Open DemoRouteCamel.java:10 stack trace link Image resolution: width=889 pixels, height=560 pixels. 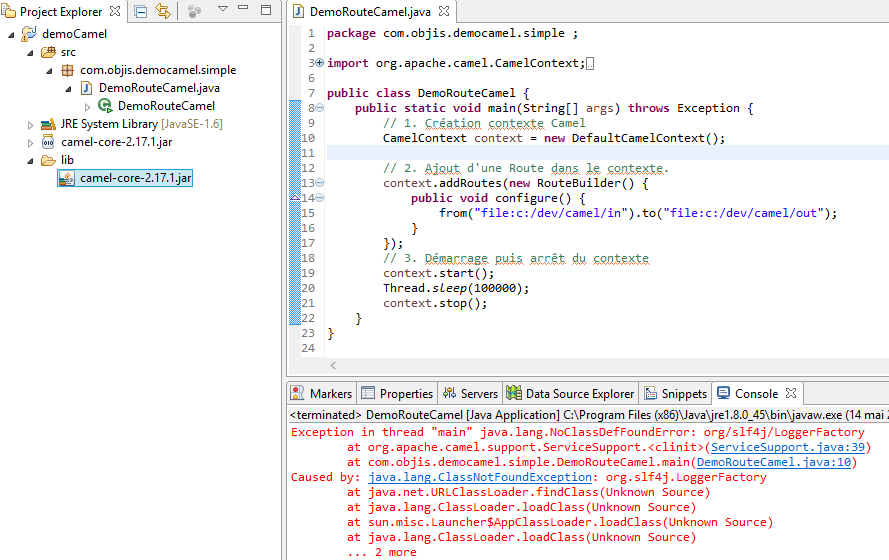tap(774, 463)
